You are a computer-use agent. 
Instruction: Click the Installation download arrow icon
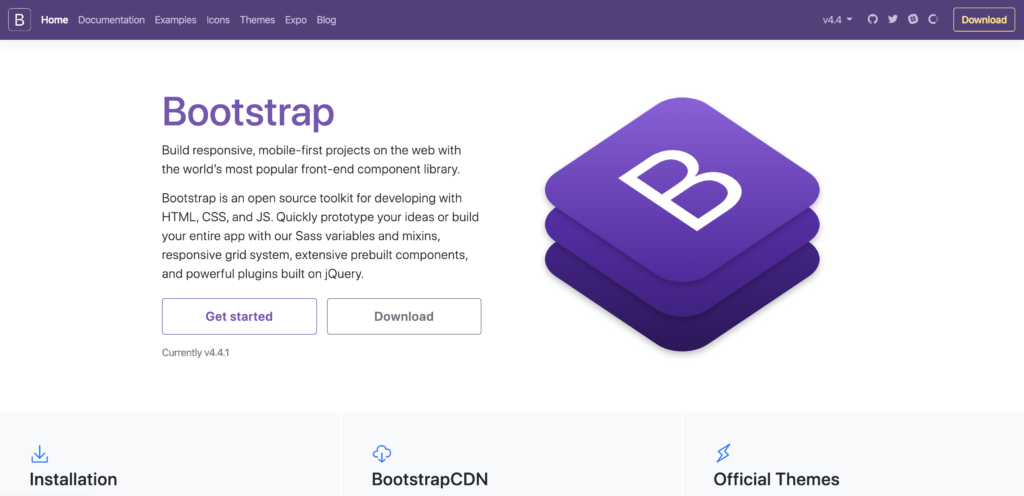pyautogui.click(x=40, y=454)
